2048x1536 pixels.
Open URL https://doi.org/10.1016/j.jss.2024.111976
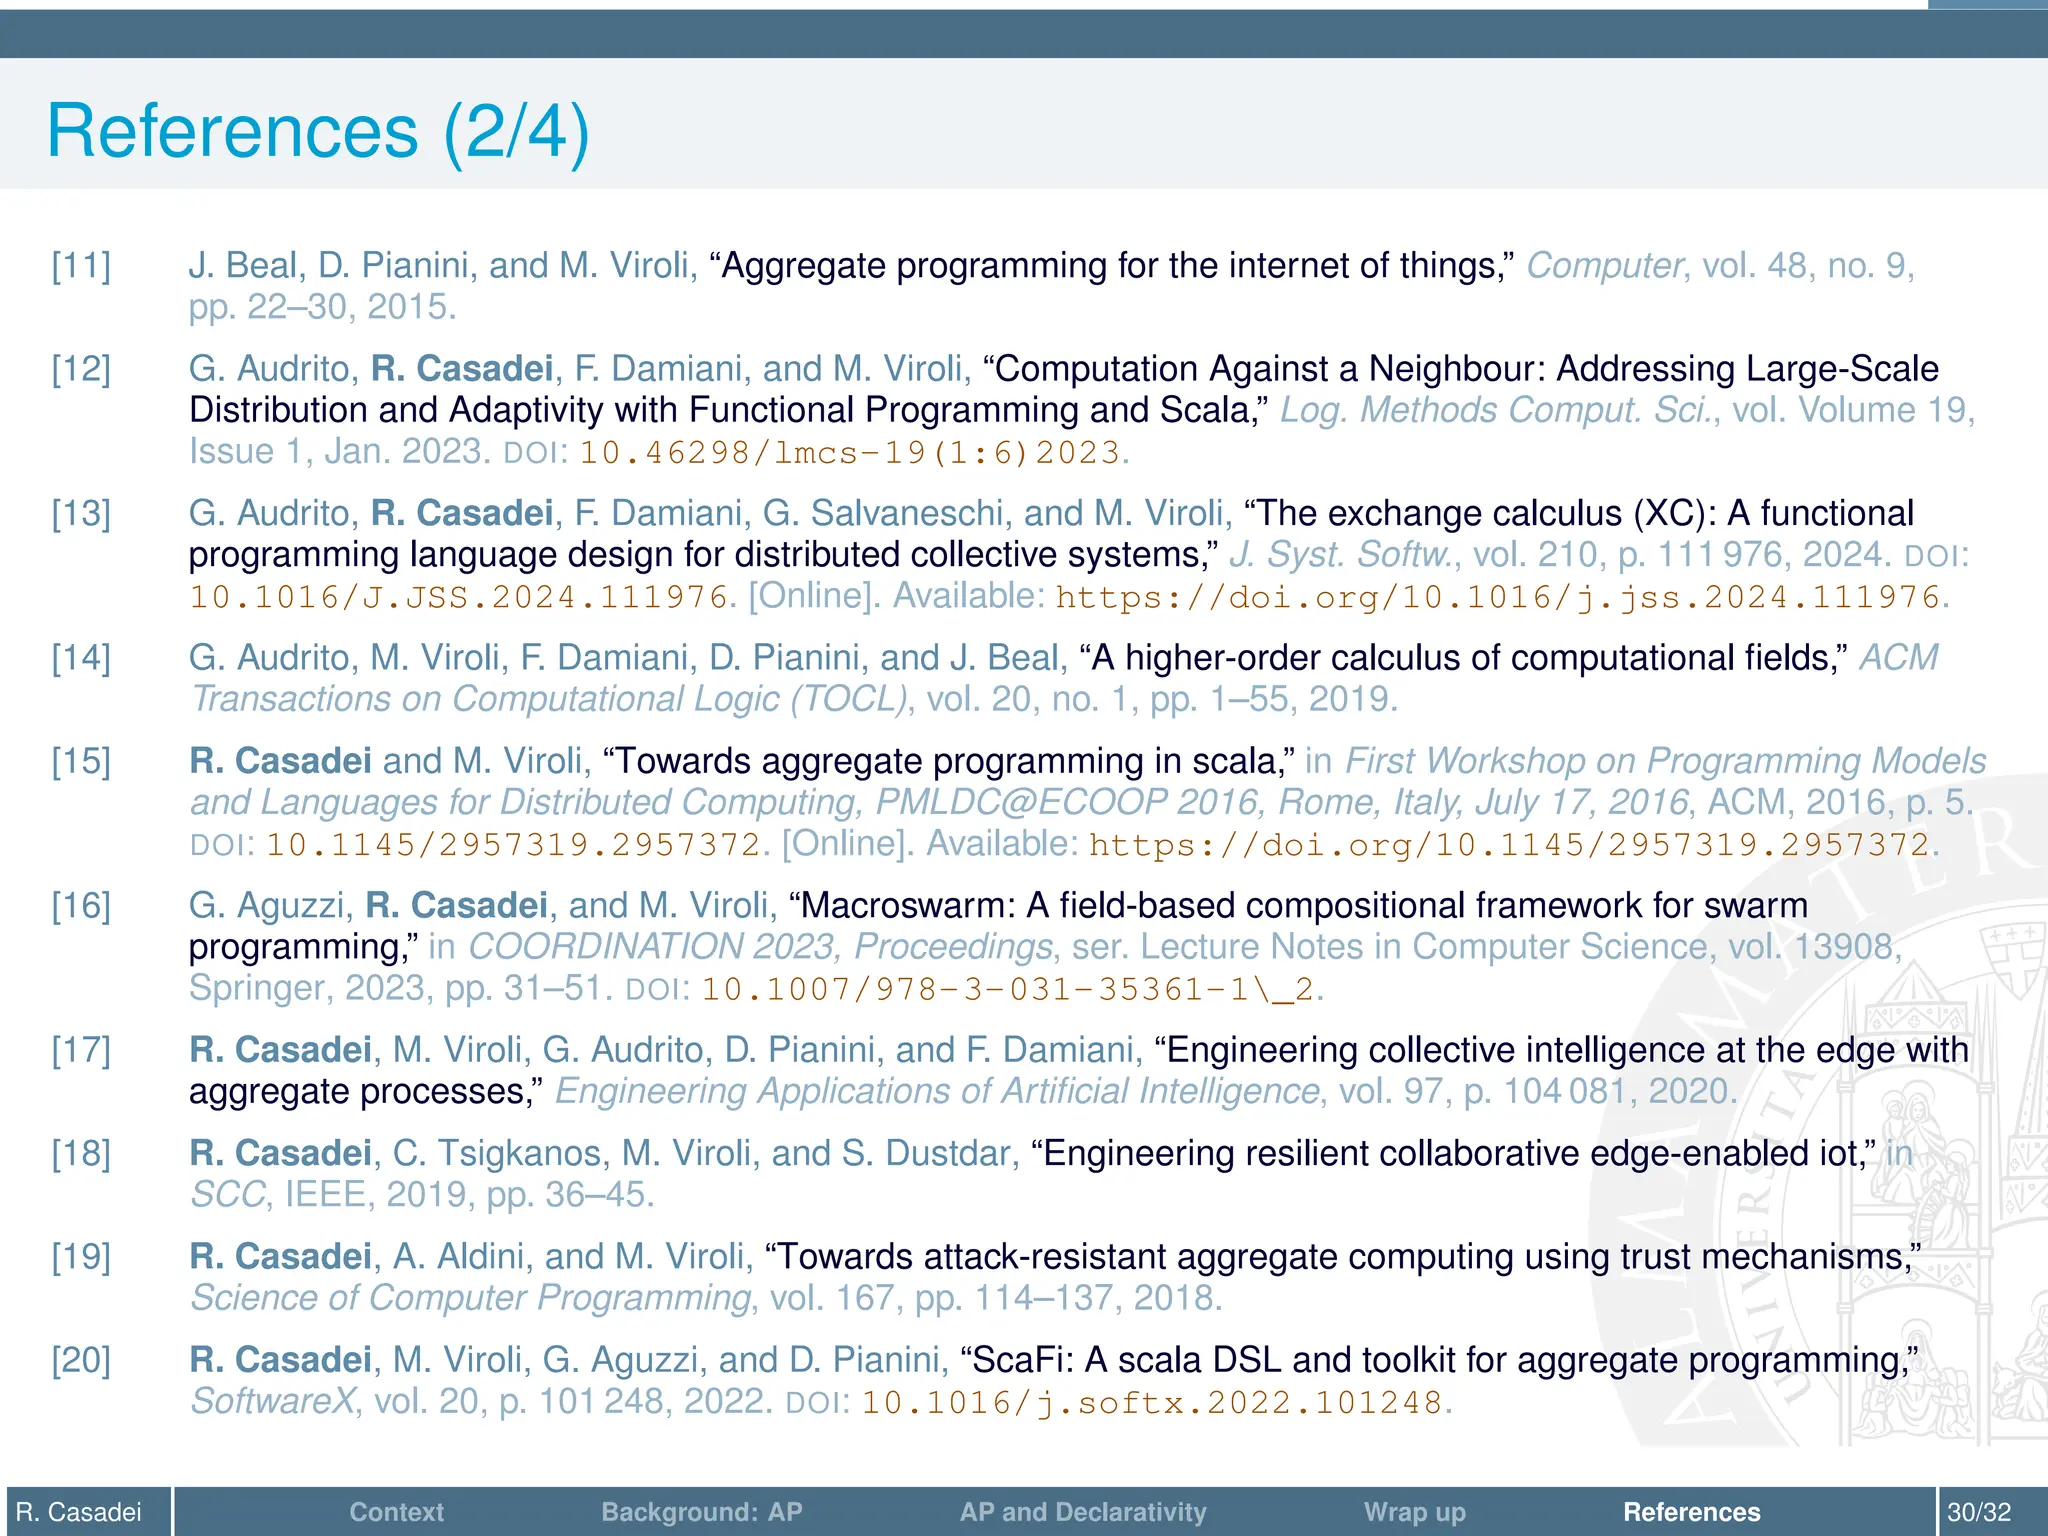pyautogui.click(x=1498, y=597)
